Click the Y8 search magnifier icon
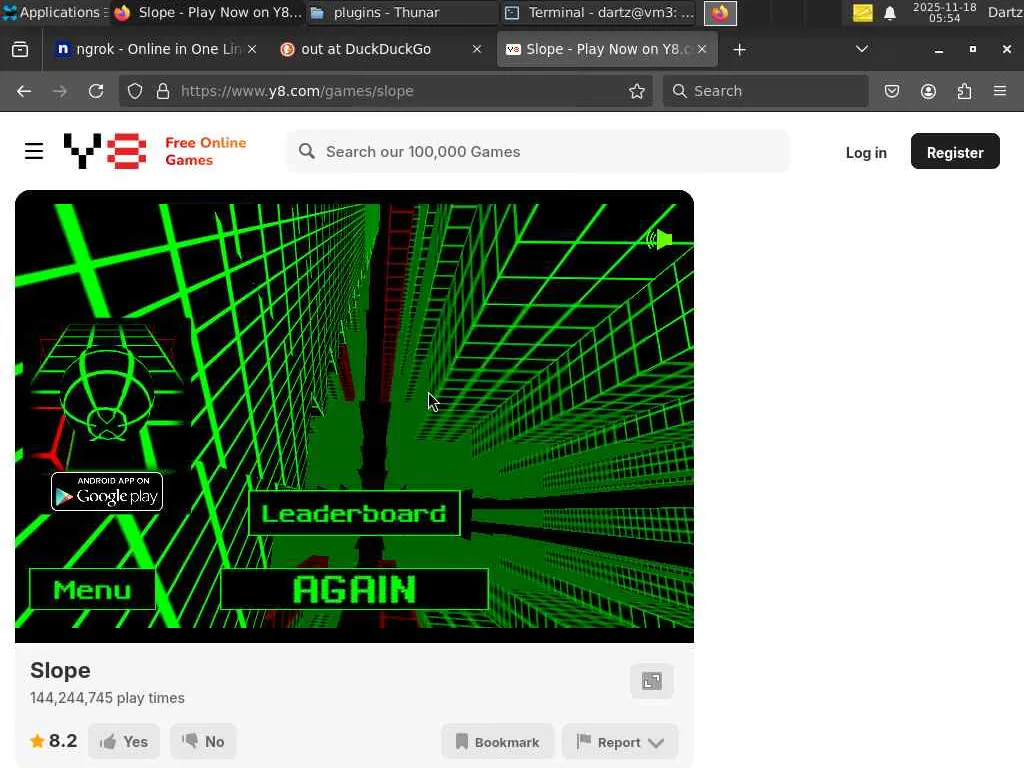This screenshot has width=1024, height=768. click(306, 152)
